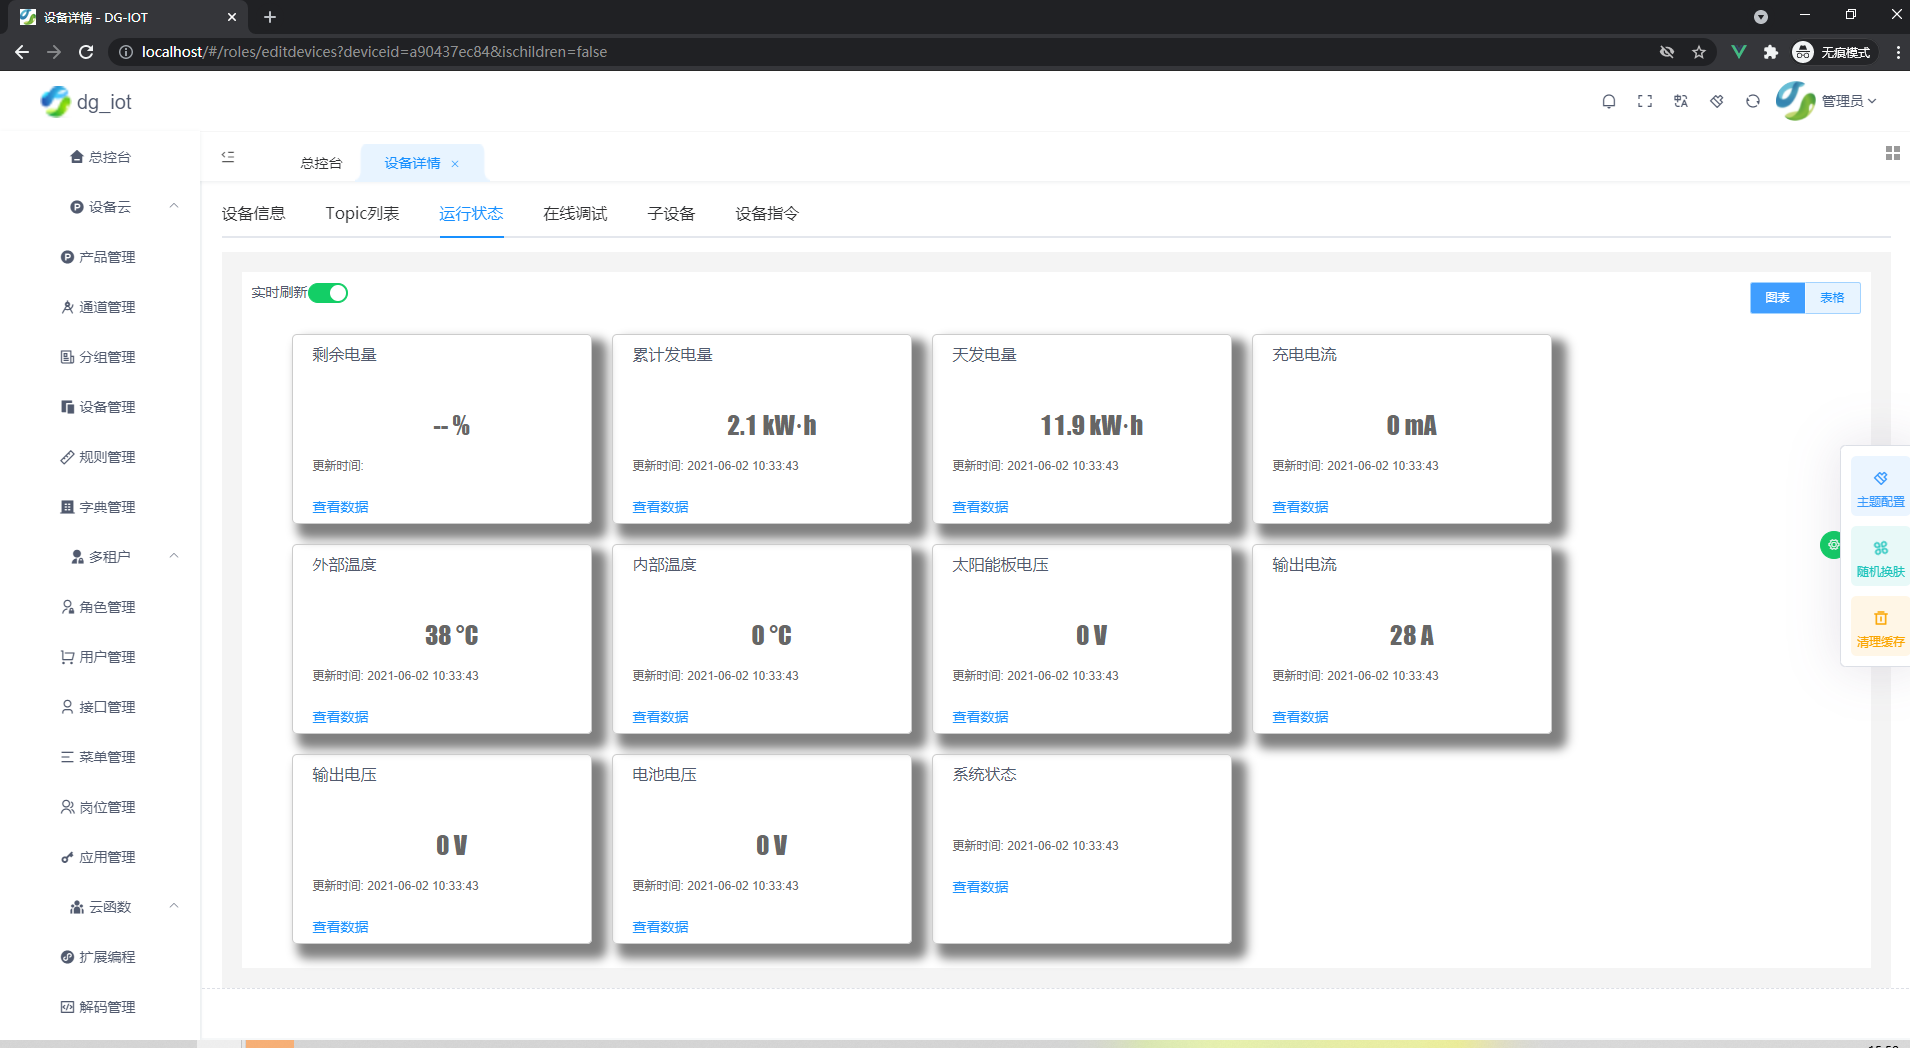Screen dimensions: 1910x1048
Task: Open the grid layout icon at top right
Action: [1892, 153]
